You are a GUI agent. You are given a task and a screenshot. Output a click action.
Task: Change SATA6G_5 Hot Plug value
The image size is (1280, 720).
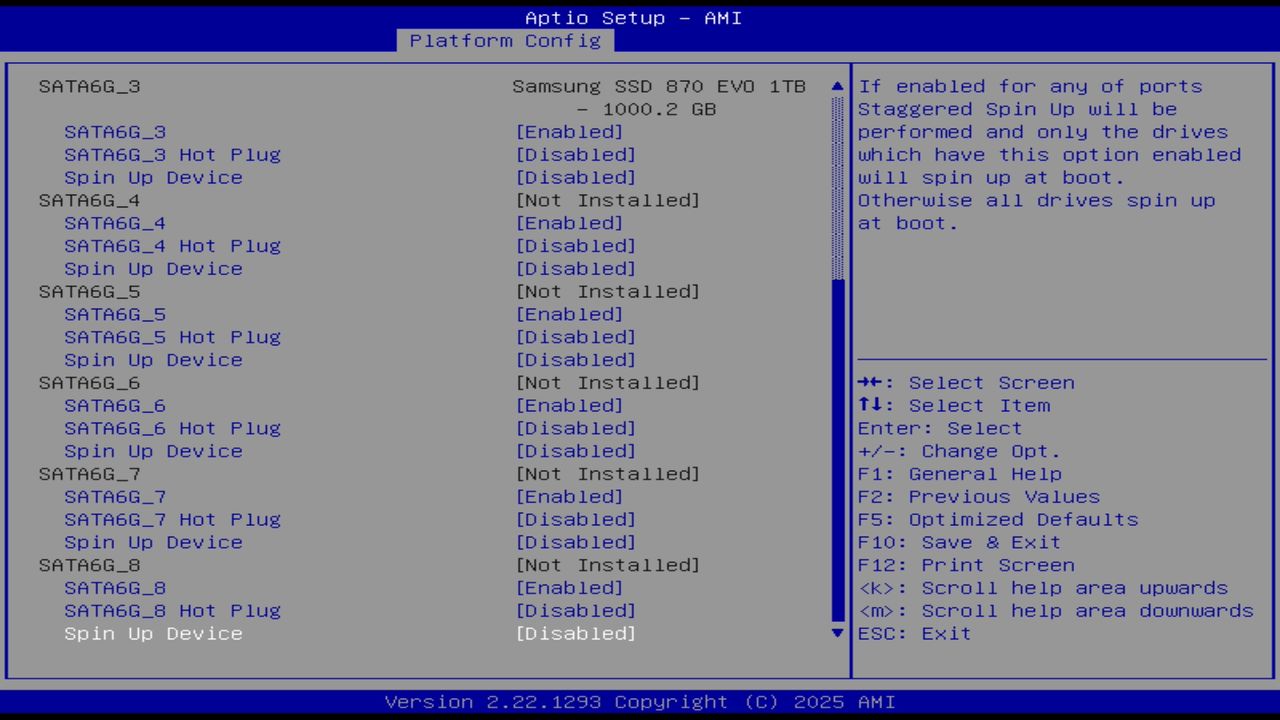[172, 337]
